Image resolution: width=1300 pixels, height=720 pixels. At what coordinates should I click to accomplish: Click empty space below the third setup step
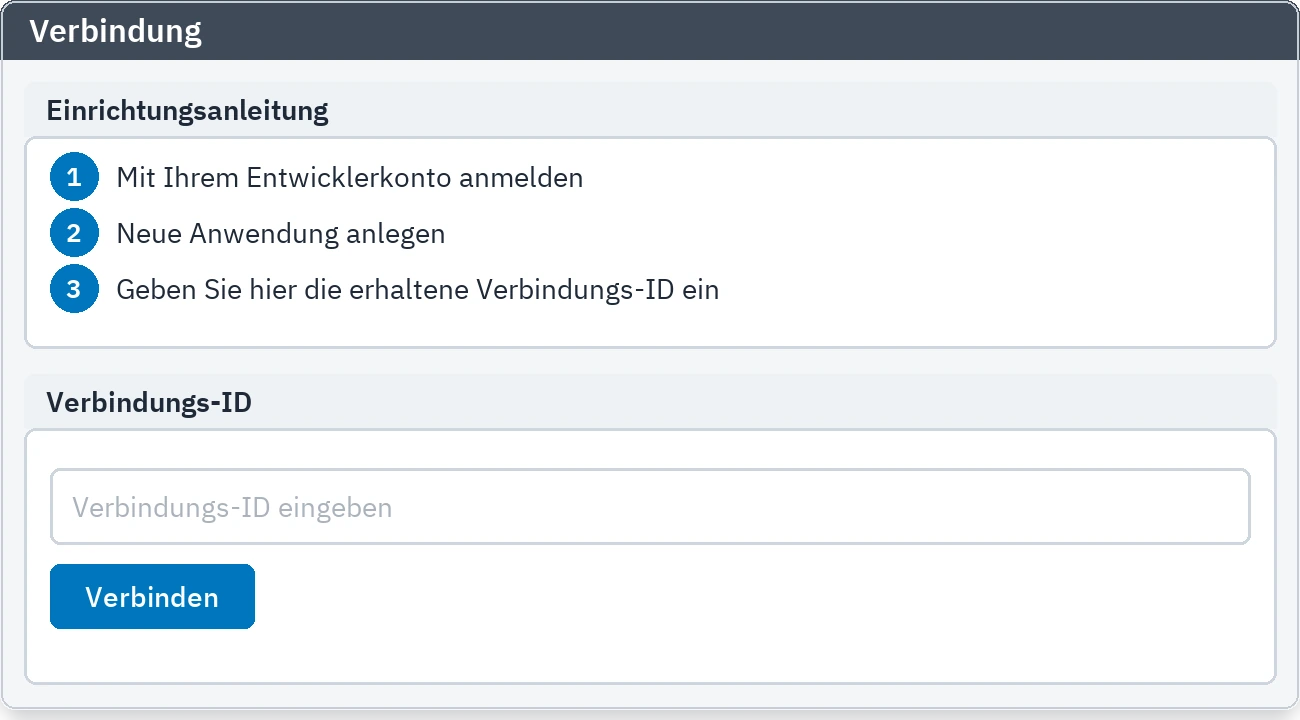(650, 331)
